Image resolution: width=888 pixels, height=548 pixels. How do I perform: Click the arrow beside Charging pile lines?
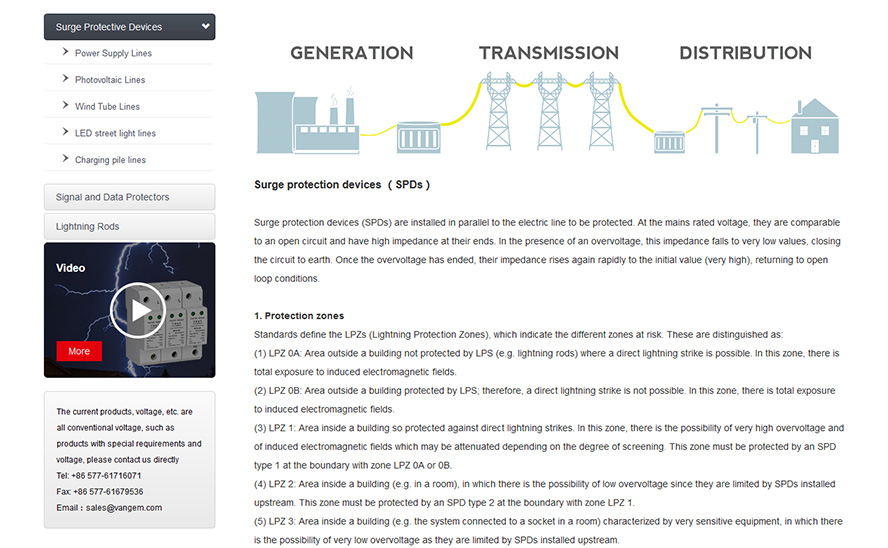click(65, 159)
